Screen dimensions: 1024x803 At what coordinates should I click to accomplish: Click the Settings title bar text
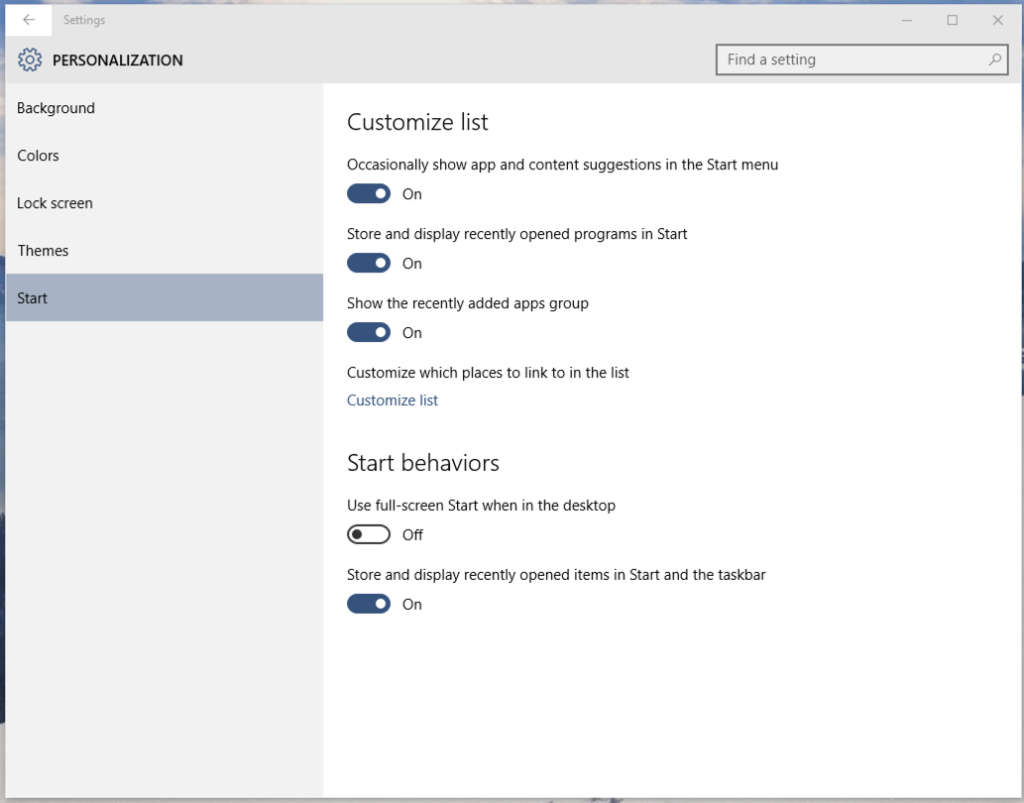pyautogui.click(x=84, y=20)
